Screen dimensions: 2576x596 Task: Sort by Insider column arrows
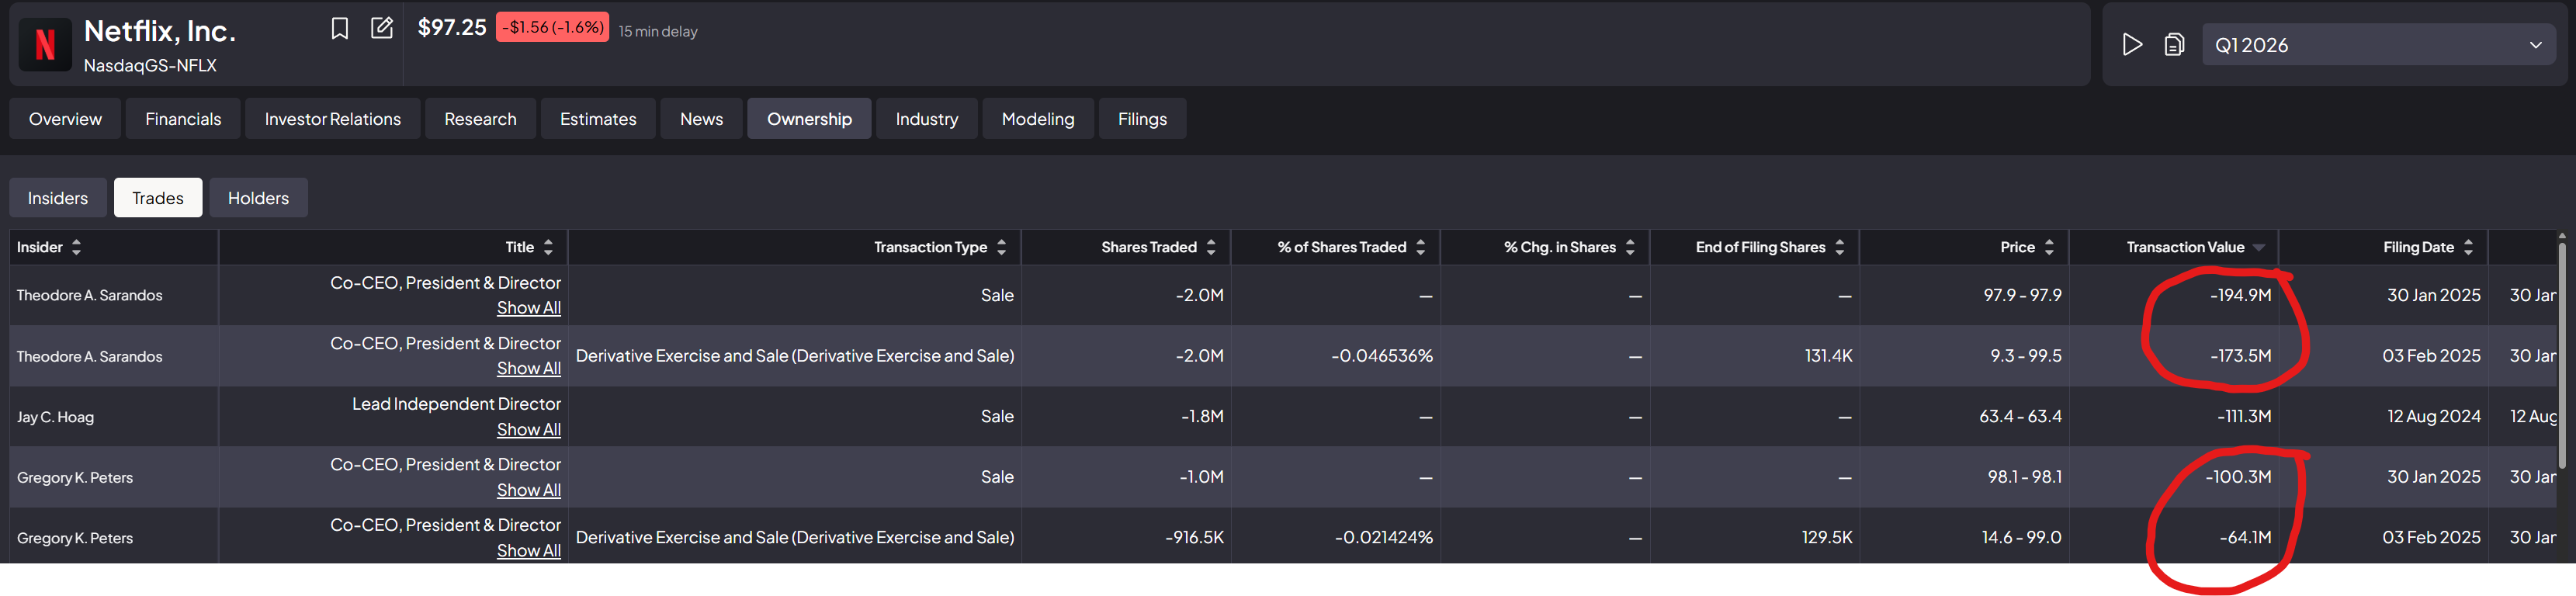point(76,247)
